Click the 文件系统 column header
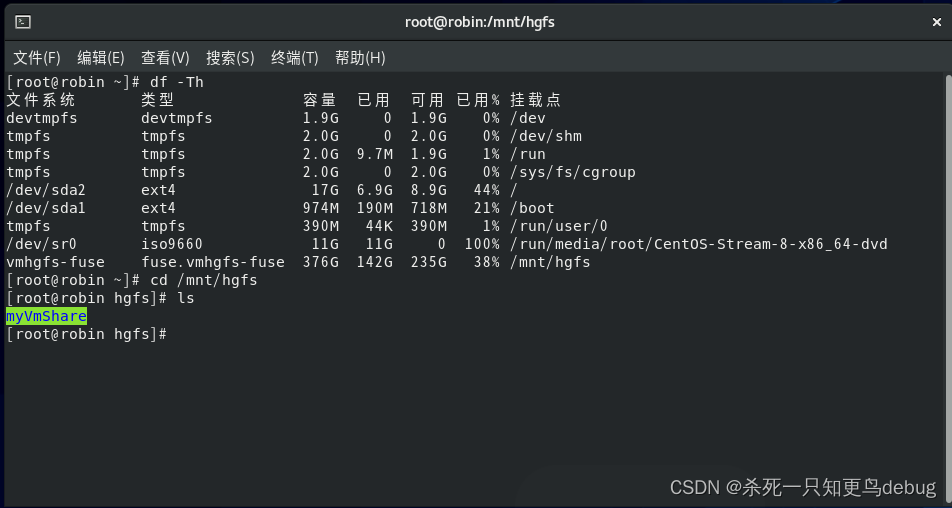The height and width of the screenshot is (508, 952). [41, 100]
